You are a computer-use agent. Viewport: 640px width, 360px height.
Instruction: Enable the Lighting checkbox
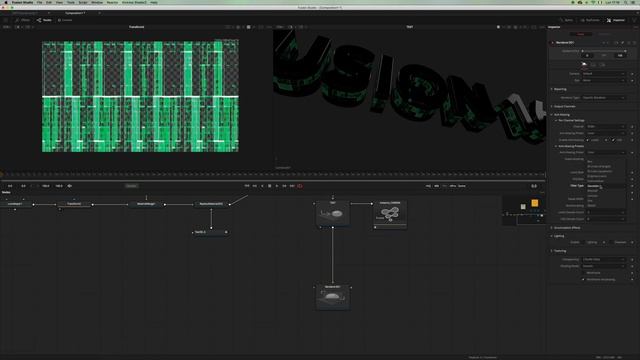584,242
